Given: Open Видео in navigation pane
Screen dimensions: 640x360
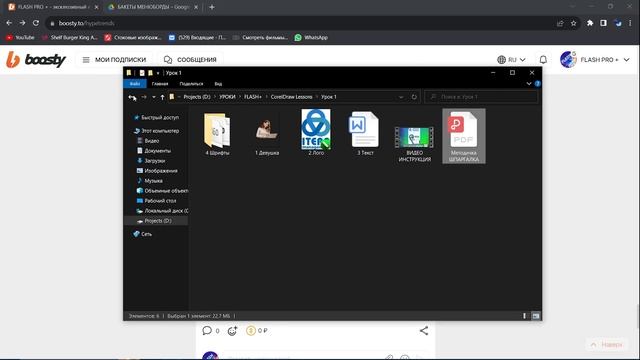Looking at the screenshot, I should (151, 141).
